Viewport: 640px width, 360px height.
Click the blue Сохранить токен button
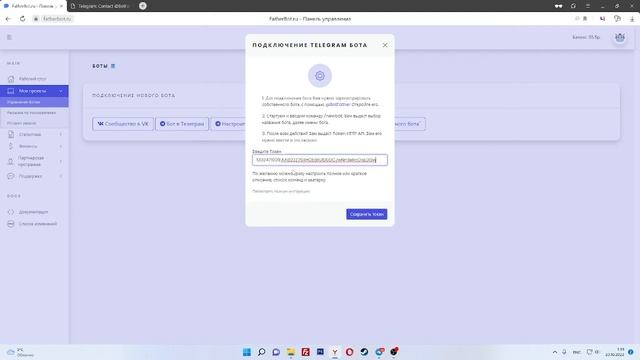(x=367, y=214)
